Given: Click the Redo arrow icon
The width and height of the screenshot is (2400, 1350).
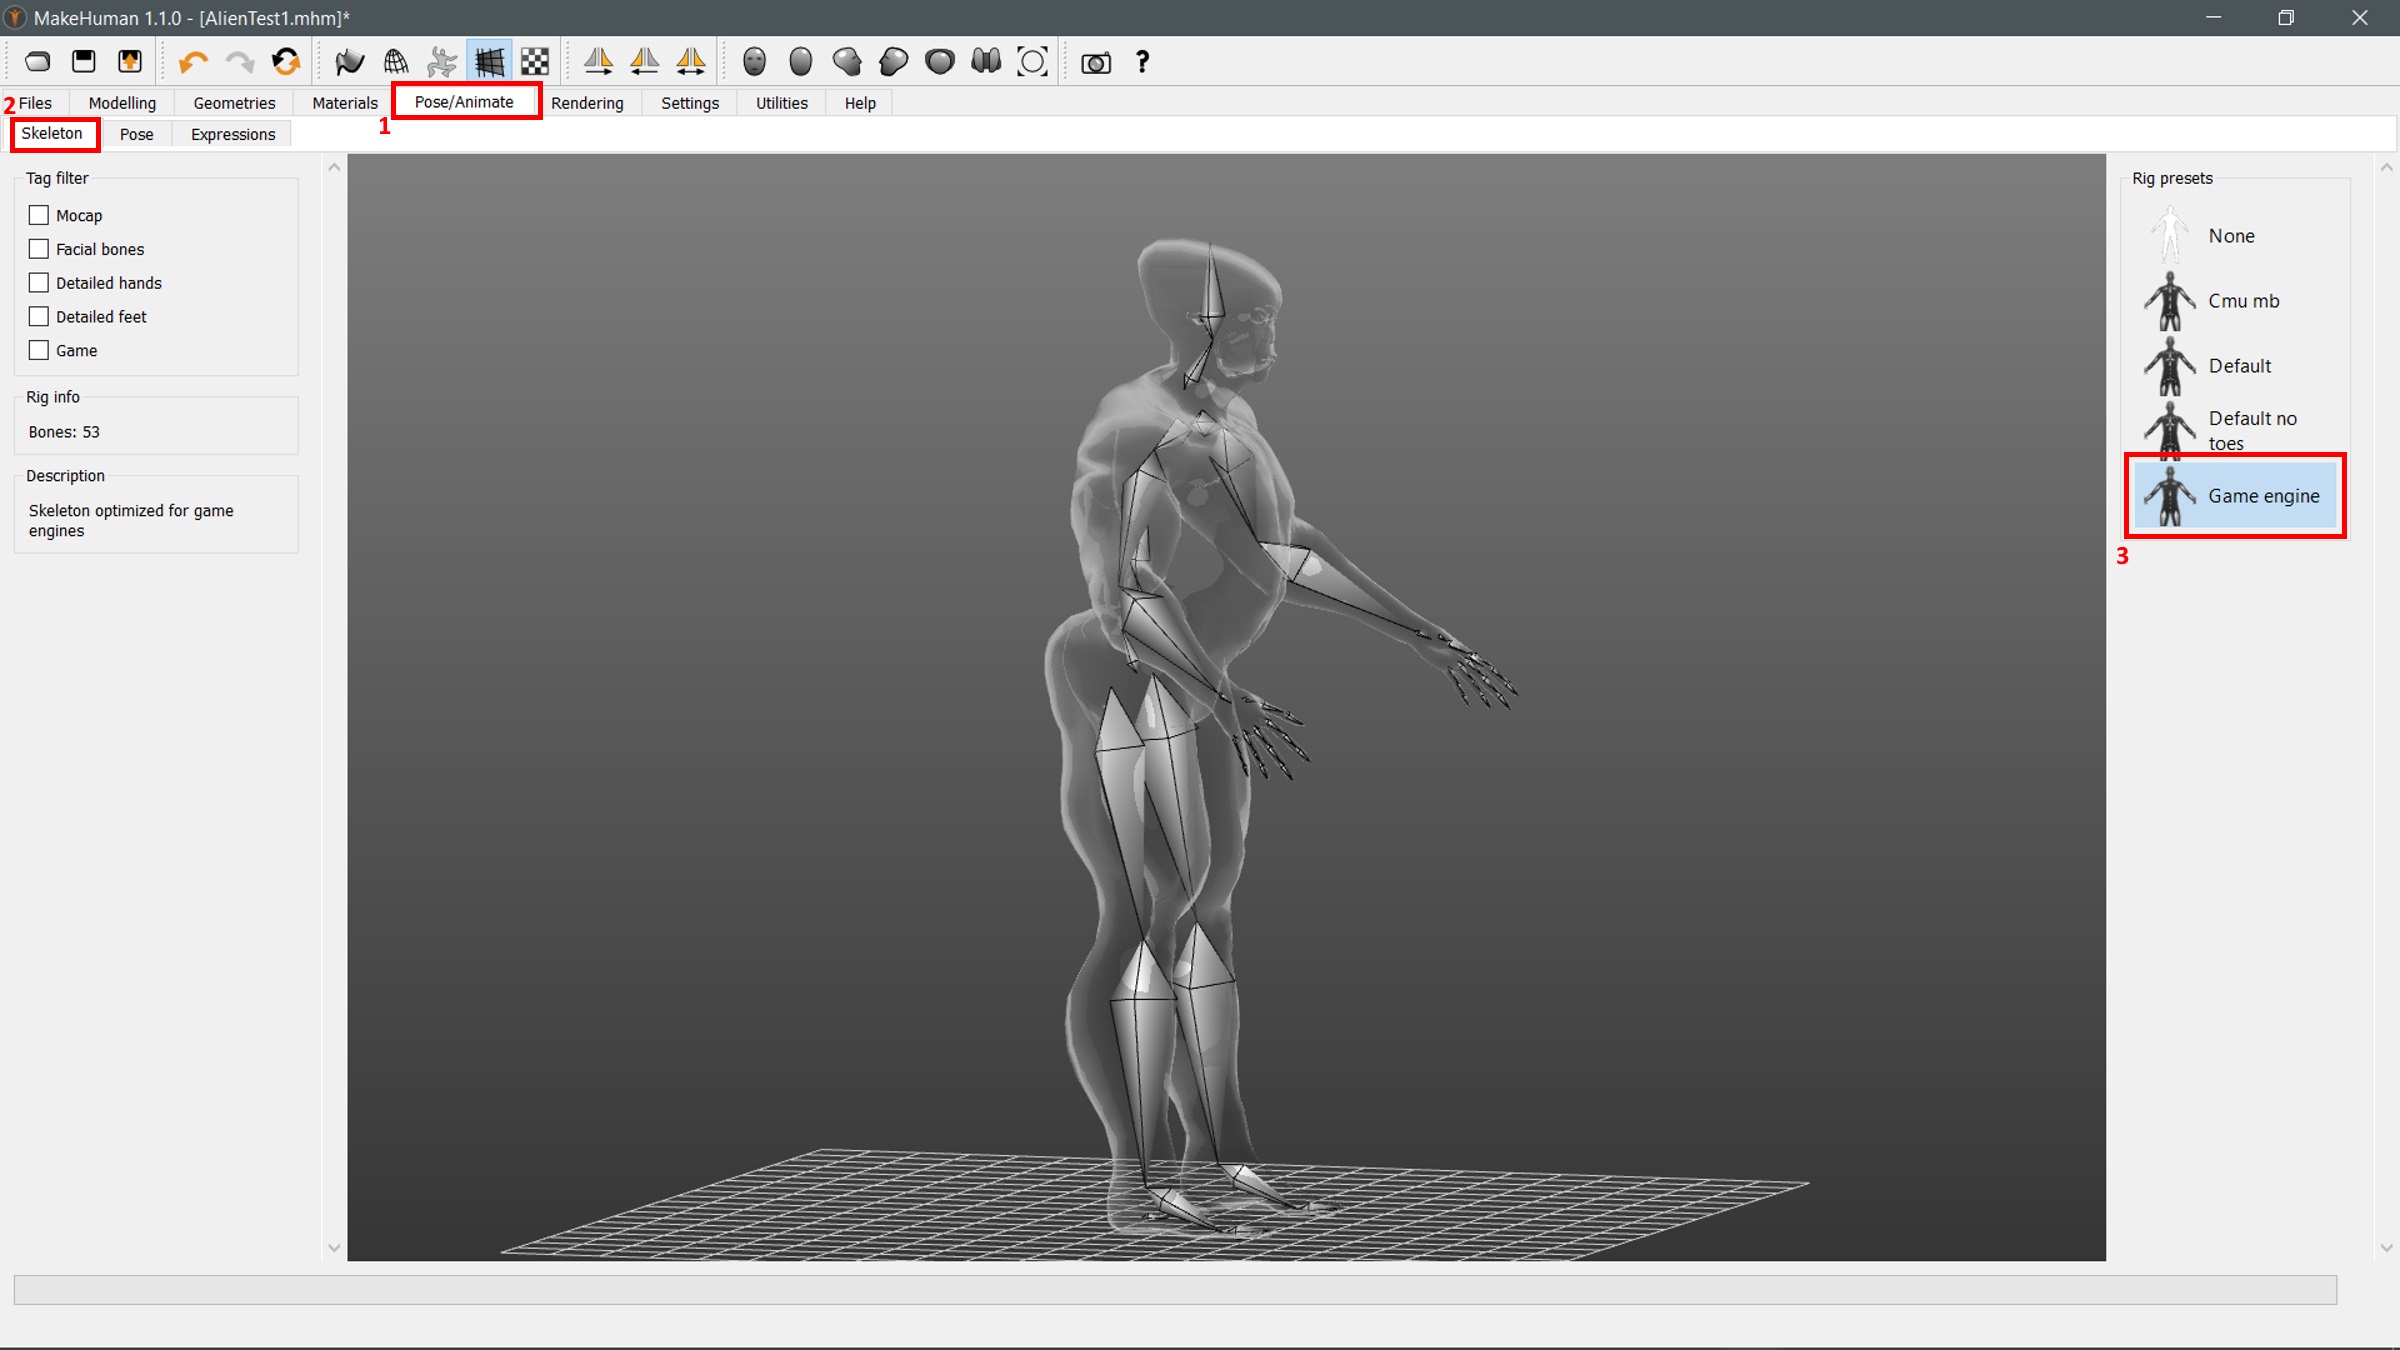Looking at the screenshot, I should 239,62.
